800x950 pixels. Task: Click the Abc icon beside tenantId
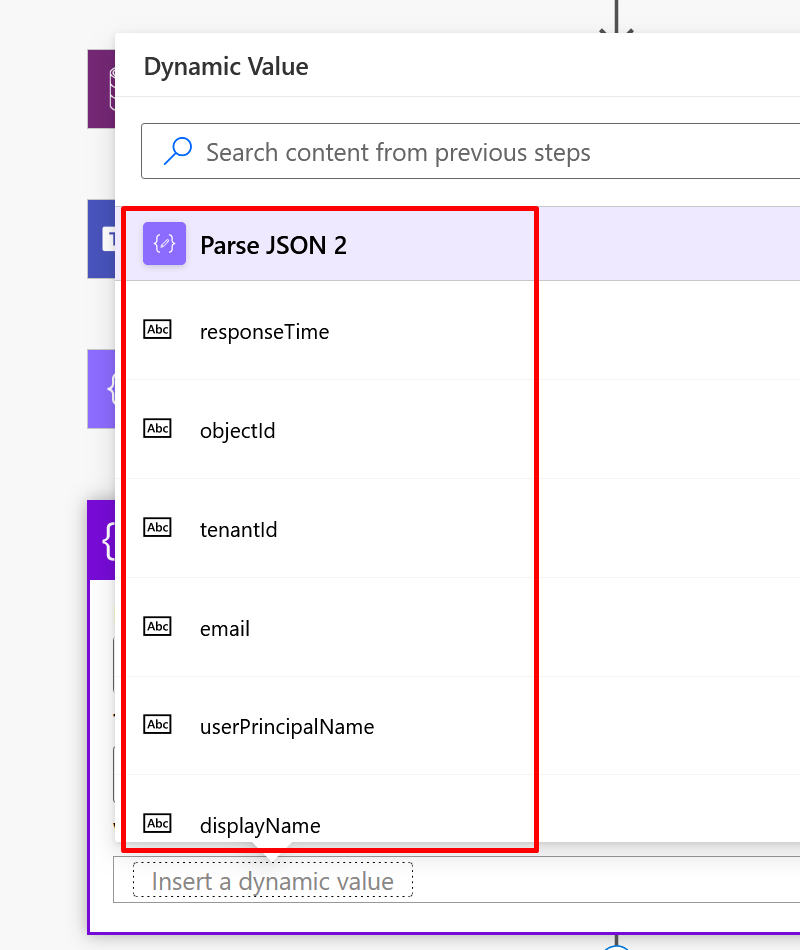click(x=158, y=527)
